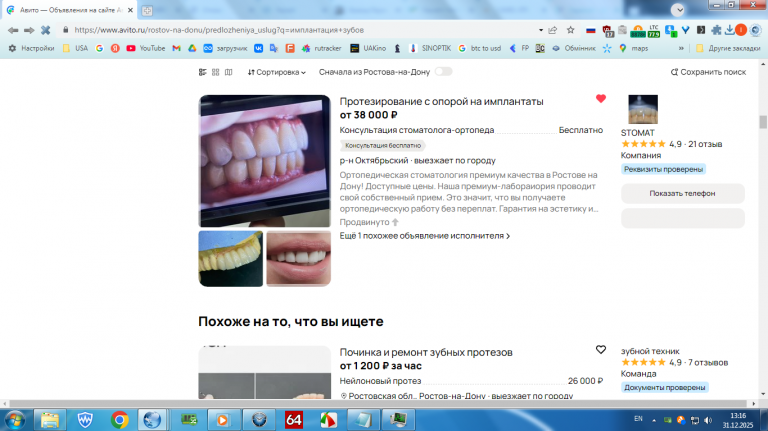The height and width of the screenshot is (431, 768).
Task: Open the Сортировка dropdown
Action: coord(276,72)
